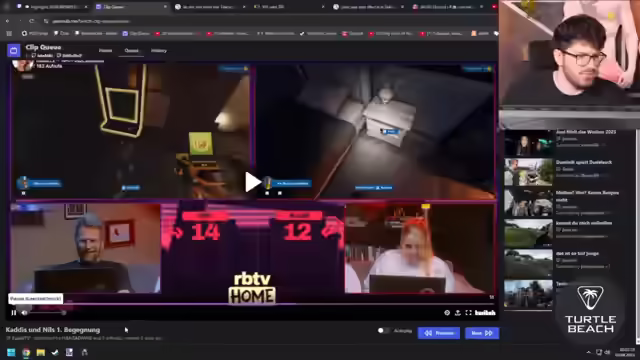
Task: Click the Clip Queue purple logo icon
Action: tap(13, 51)
